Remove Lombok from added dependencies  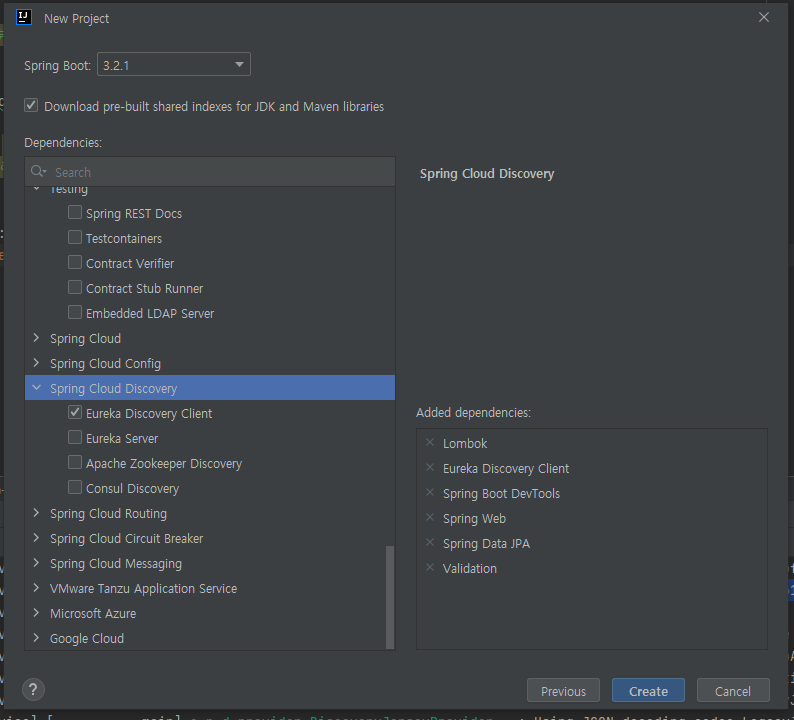[x=430, y=443]
